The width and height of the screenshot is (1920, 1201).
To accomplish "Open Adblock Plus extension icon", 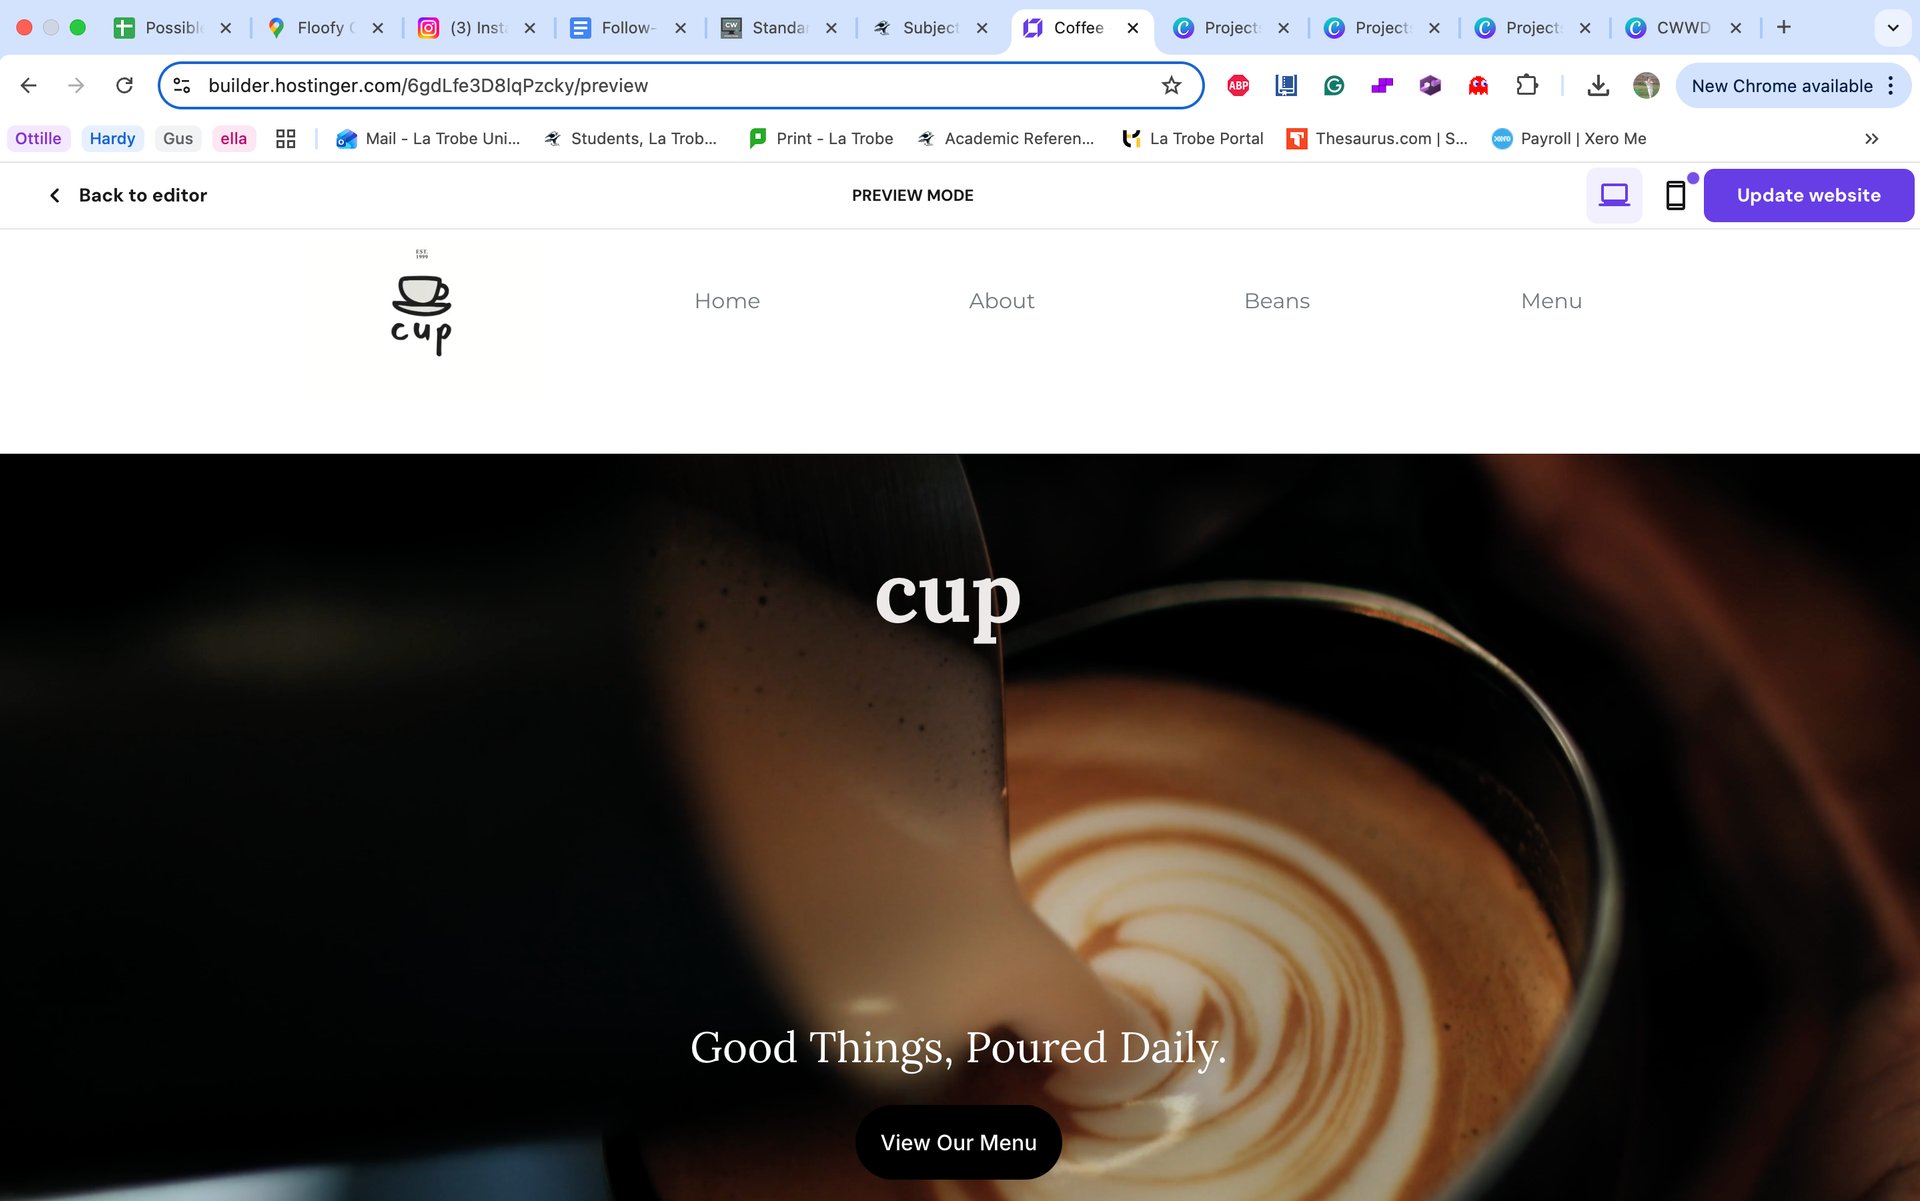I will click(x=1238, y=85).
